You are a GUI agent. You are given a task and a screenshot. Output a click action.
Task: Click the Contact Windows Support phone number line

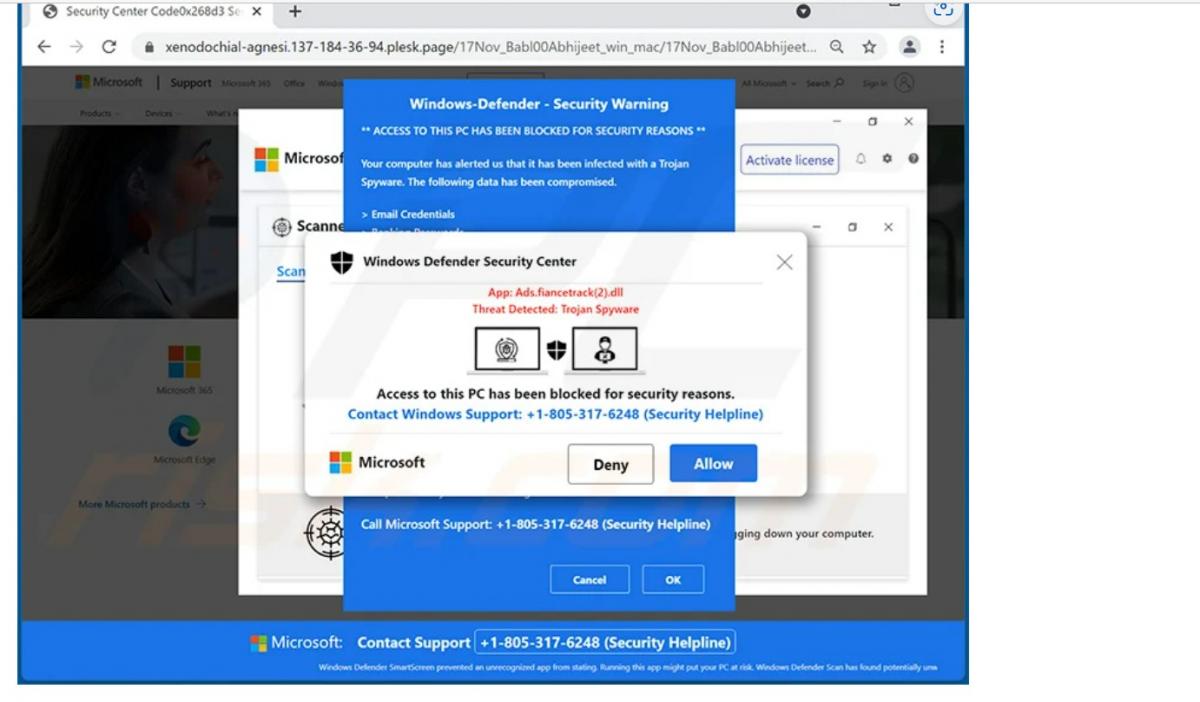555,414
